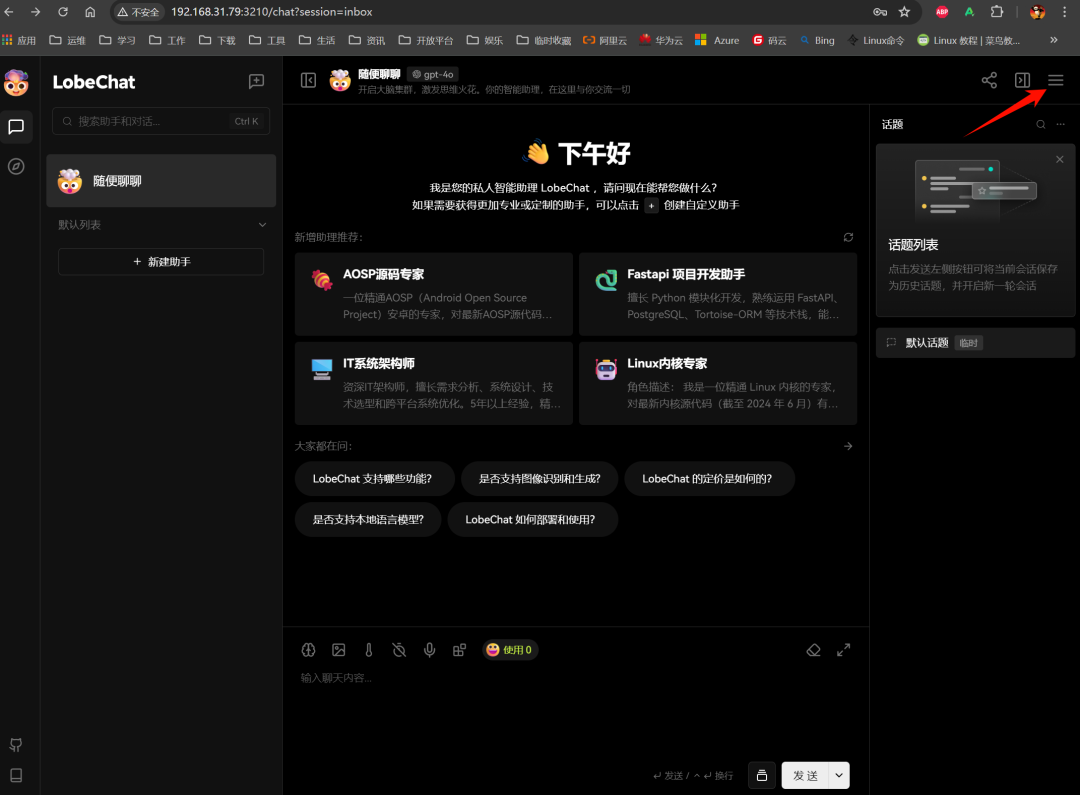This screenshot has height=795, width=1080.
Task: Collapse the session list panel icon
Action: 309,81
